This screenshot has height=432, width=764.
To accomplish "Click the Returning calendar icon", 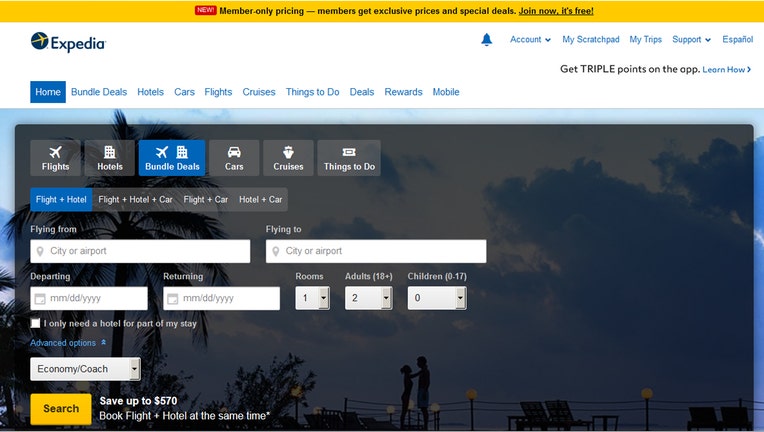I will point(172,299).
